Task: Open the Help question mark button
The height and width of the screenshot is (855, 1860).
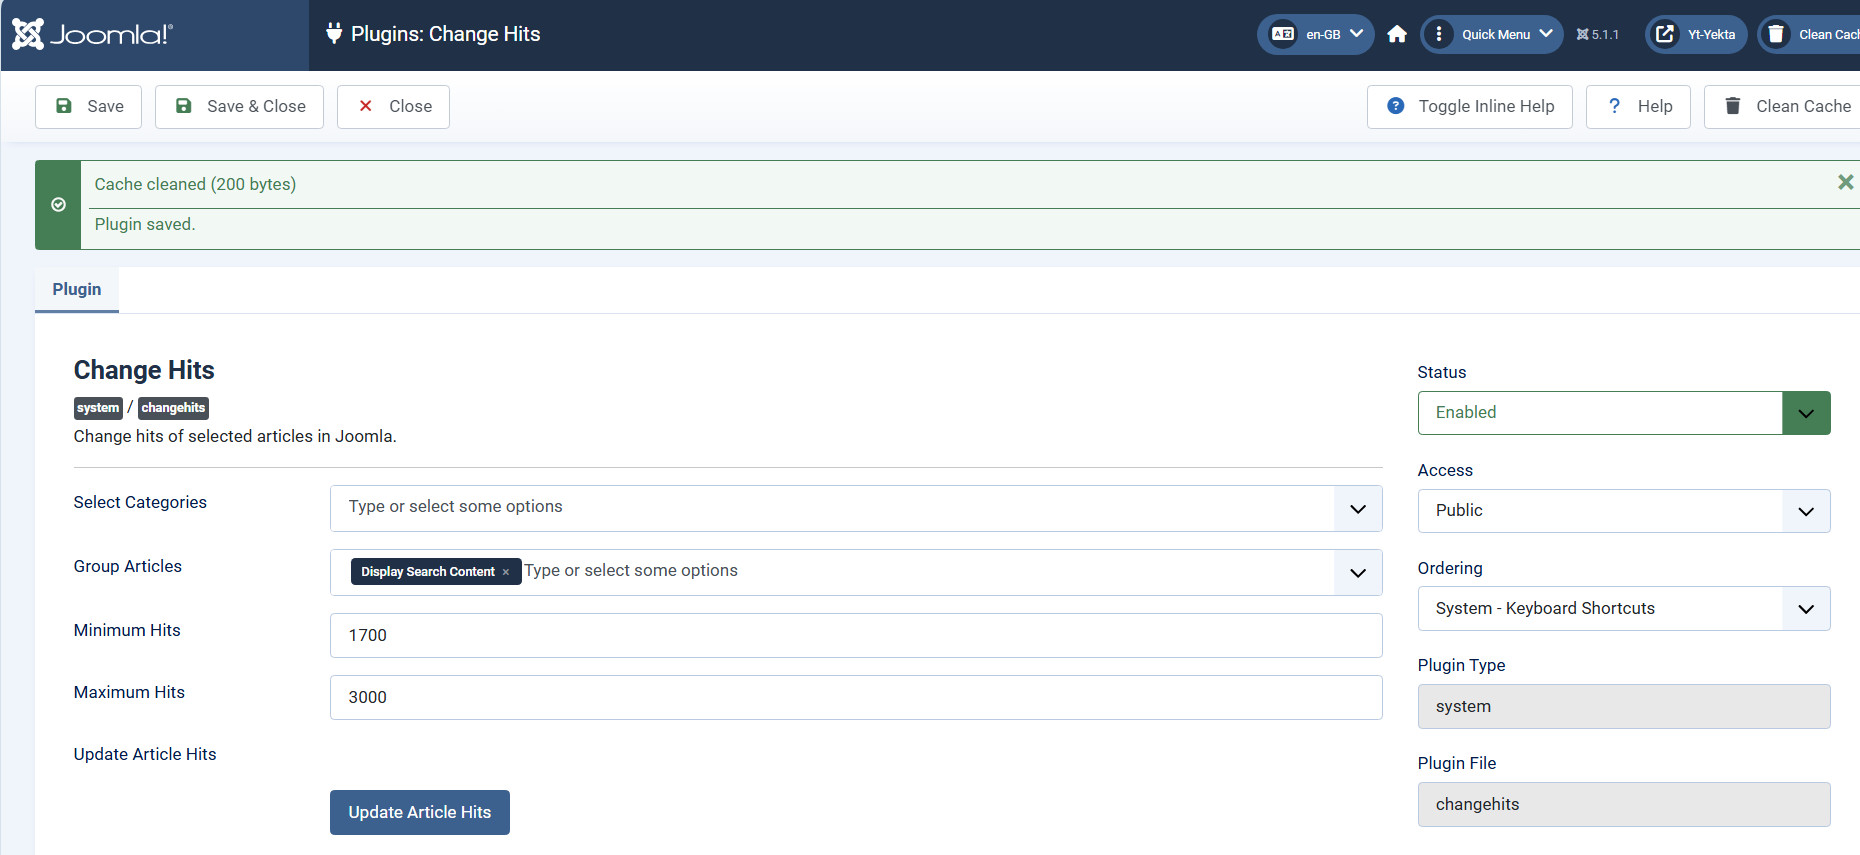Action: (1637, 107)
